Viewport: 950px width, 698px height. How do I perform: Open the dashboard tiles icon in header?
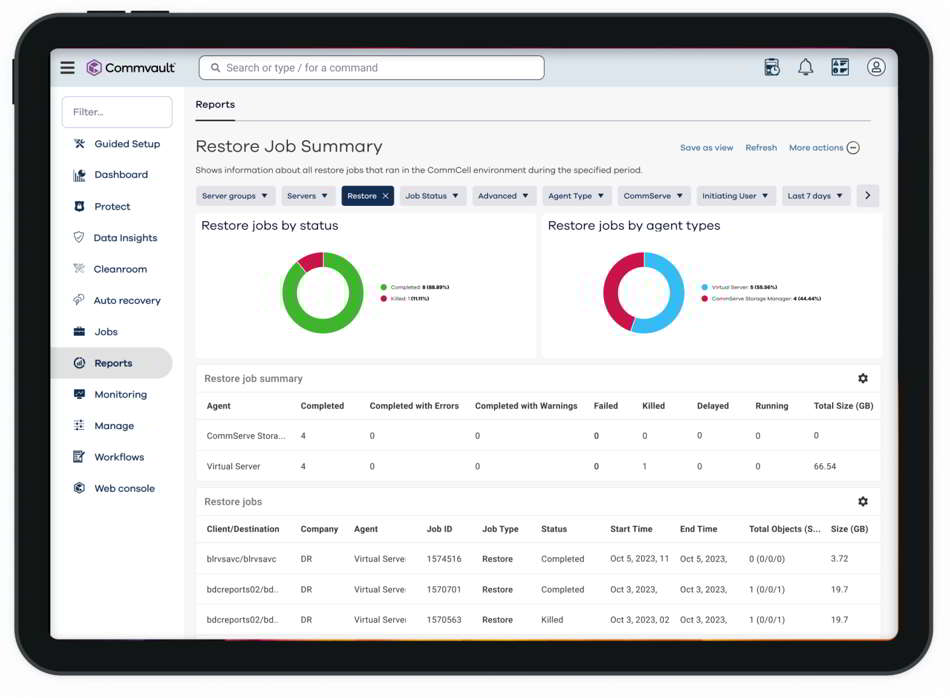pyautogui.click(x=840, y=67)
